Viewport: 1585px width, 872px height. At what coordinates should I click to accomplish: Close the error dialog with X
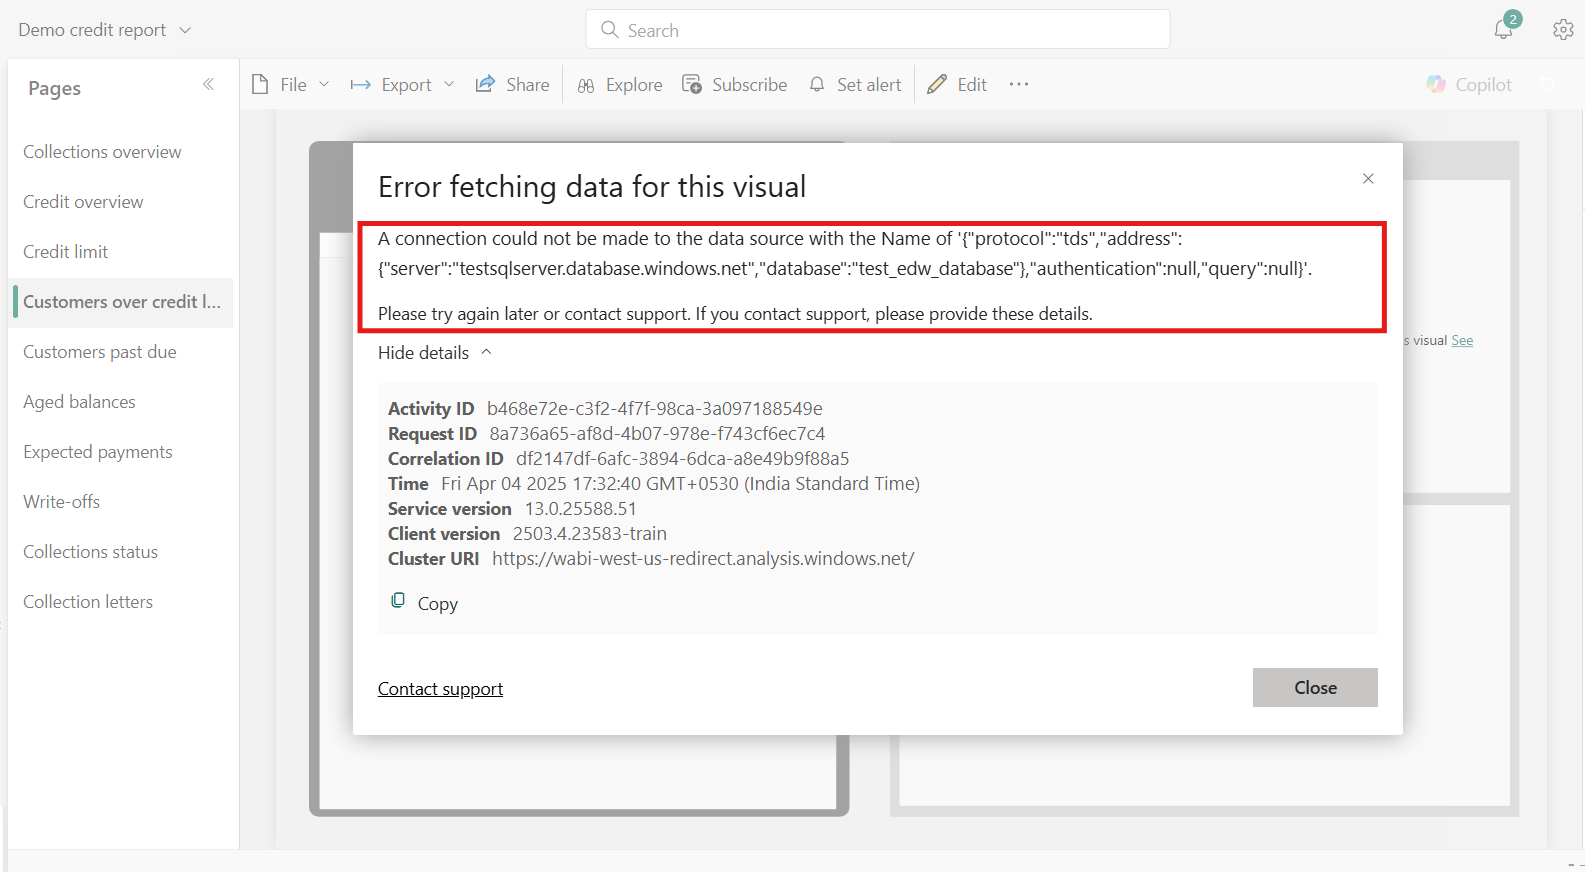pyautogui.click(x=1368, y=178)
